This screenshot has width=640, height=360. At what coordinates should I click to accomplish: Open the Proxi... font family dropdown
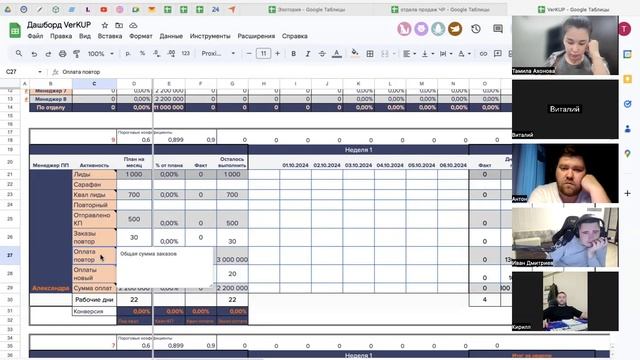click(x=218, y=53)
